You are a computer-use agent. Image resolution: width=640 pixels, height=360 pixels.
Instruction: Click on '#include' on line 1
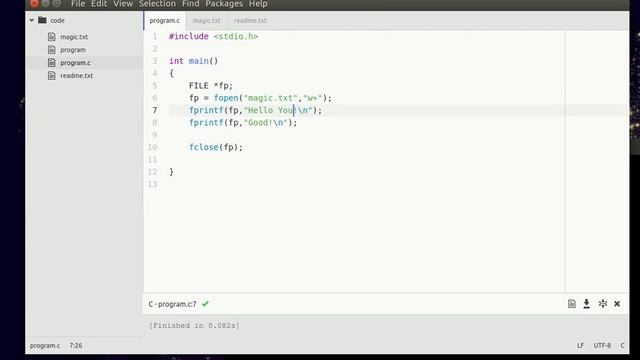(x=189, y=36)
